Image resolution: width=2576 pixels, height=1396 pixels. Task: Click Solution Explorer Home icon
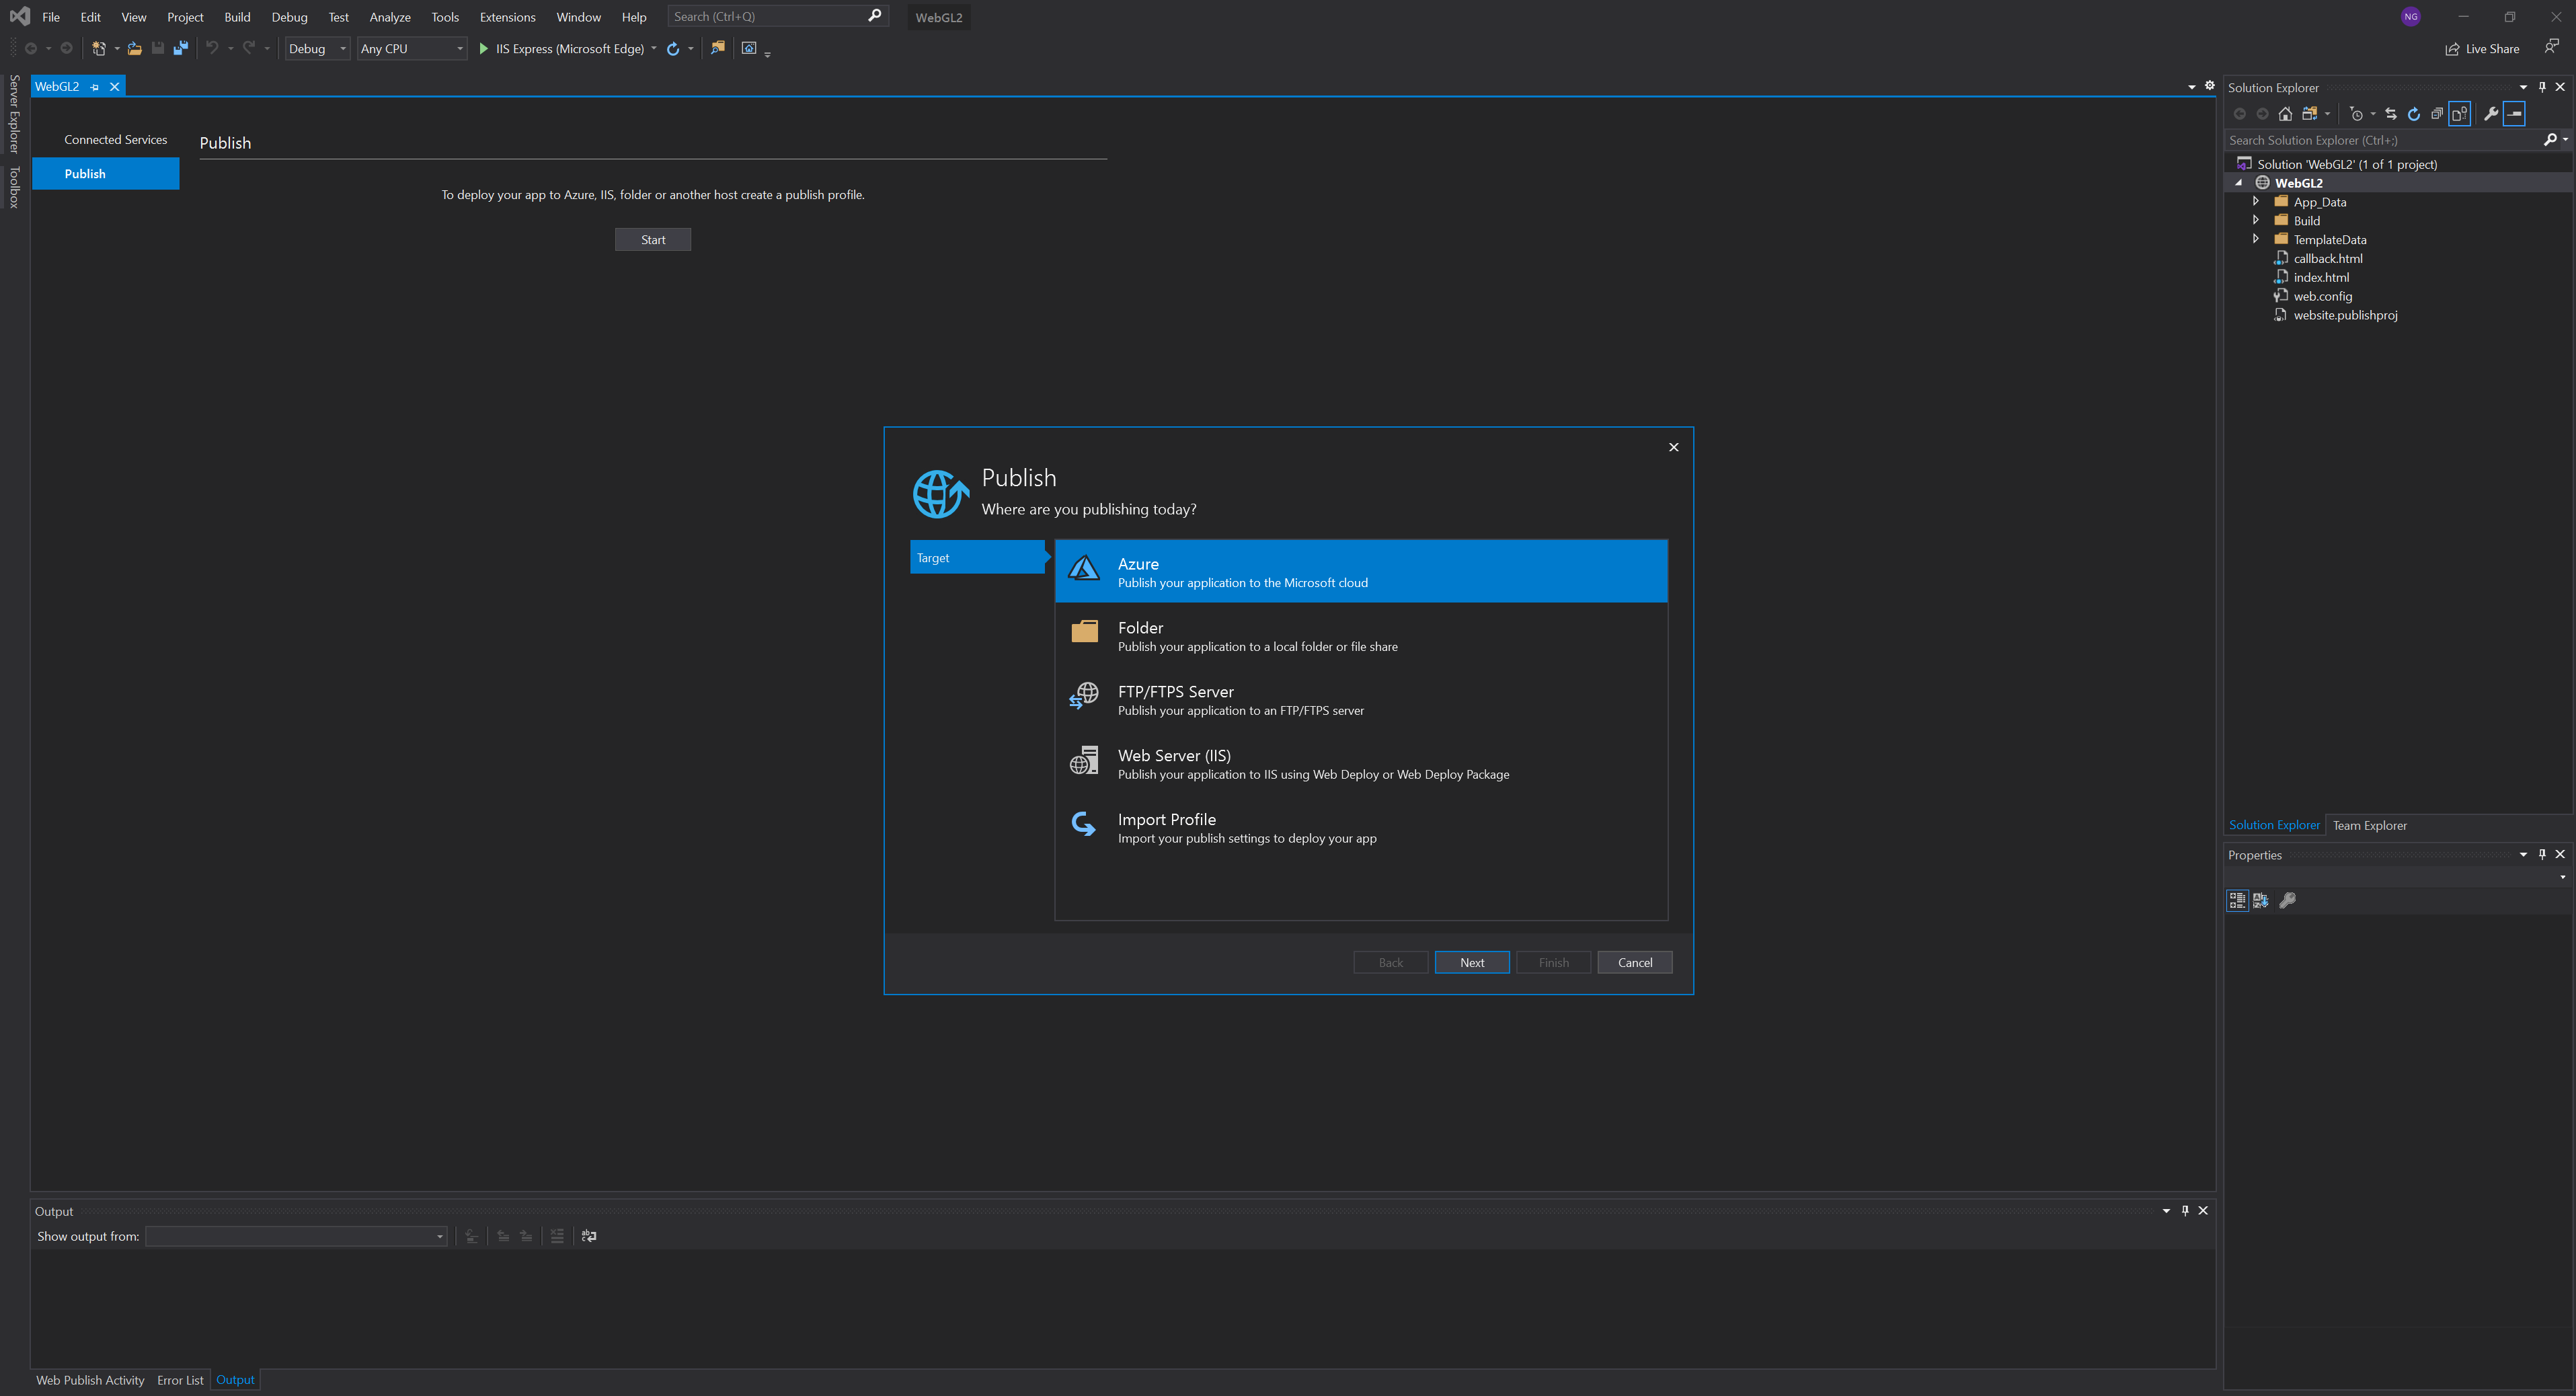pos(2285,114)
